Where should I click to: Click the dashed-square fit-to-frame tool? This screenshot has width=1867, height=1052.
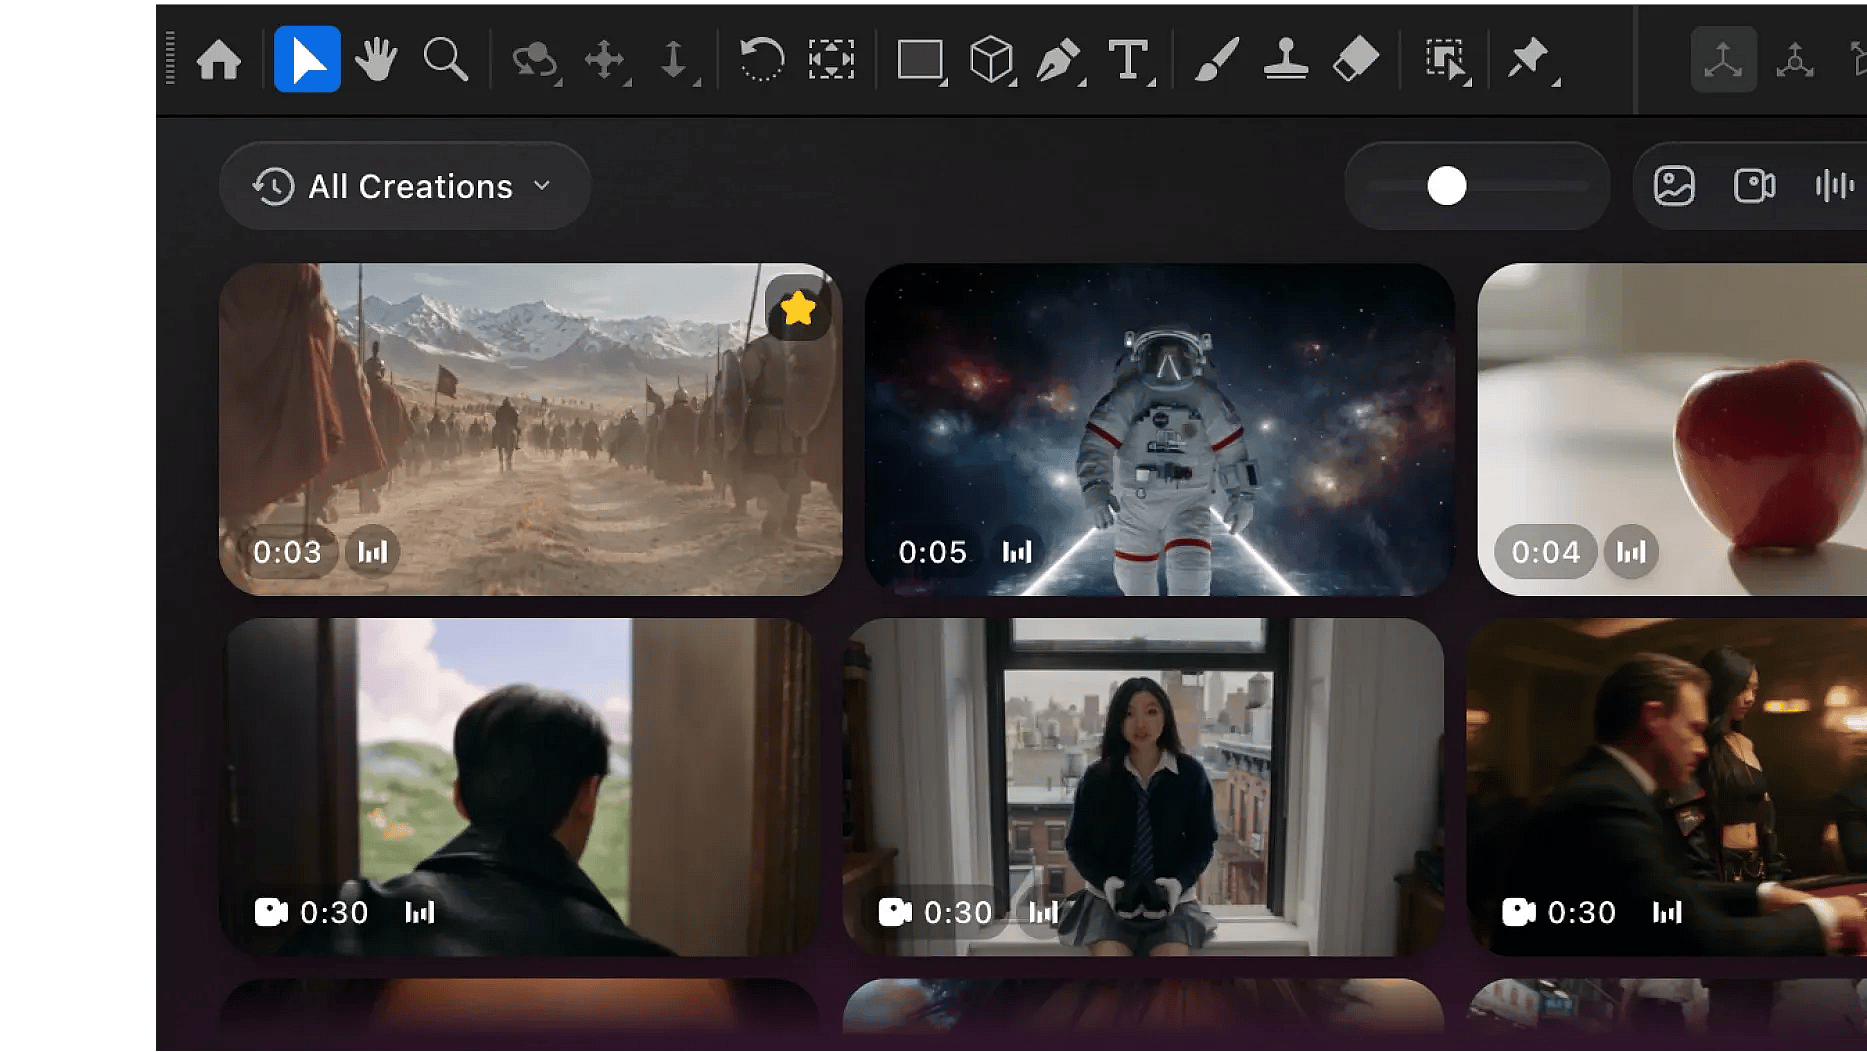(831, 60)
